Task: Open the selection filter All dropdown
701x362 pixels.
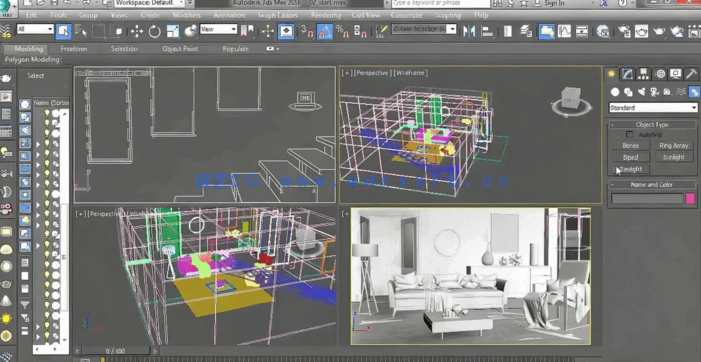Action: (x=35, y=29)
